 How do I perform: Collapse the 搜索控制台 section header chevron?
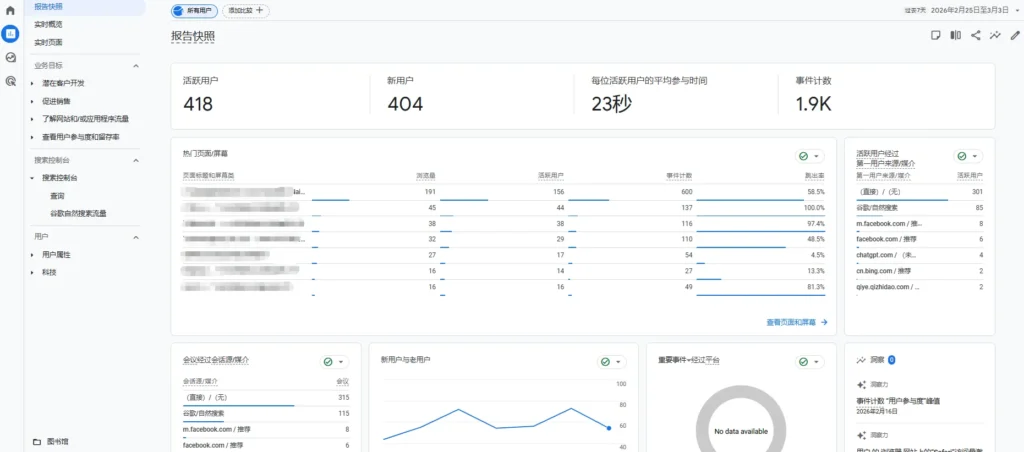click(x=136, y=161)
